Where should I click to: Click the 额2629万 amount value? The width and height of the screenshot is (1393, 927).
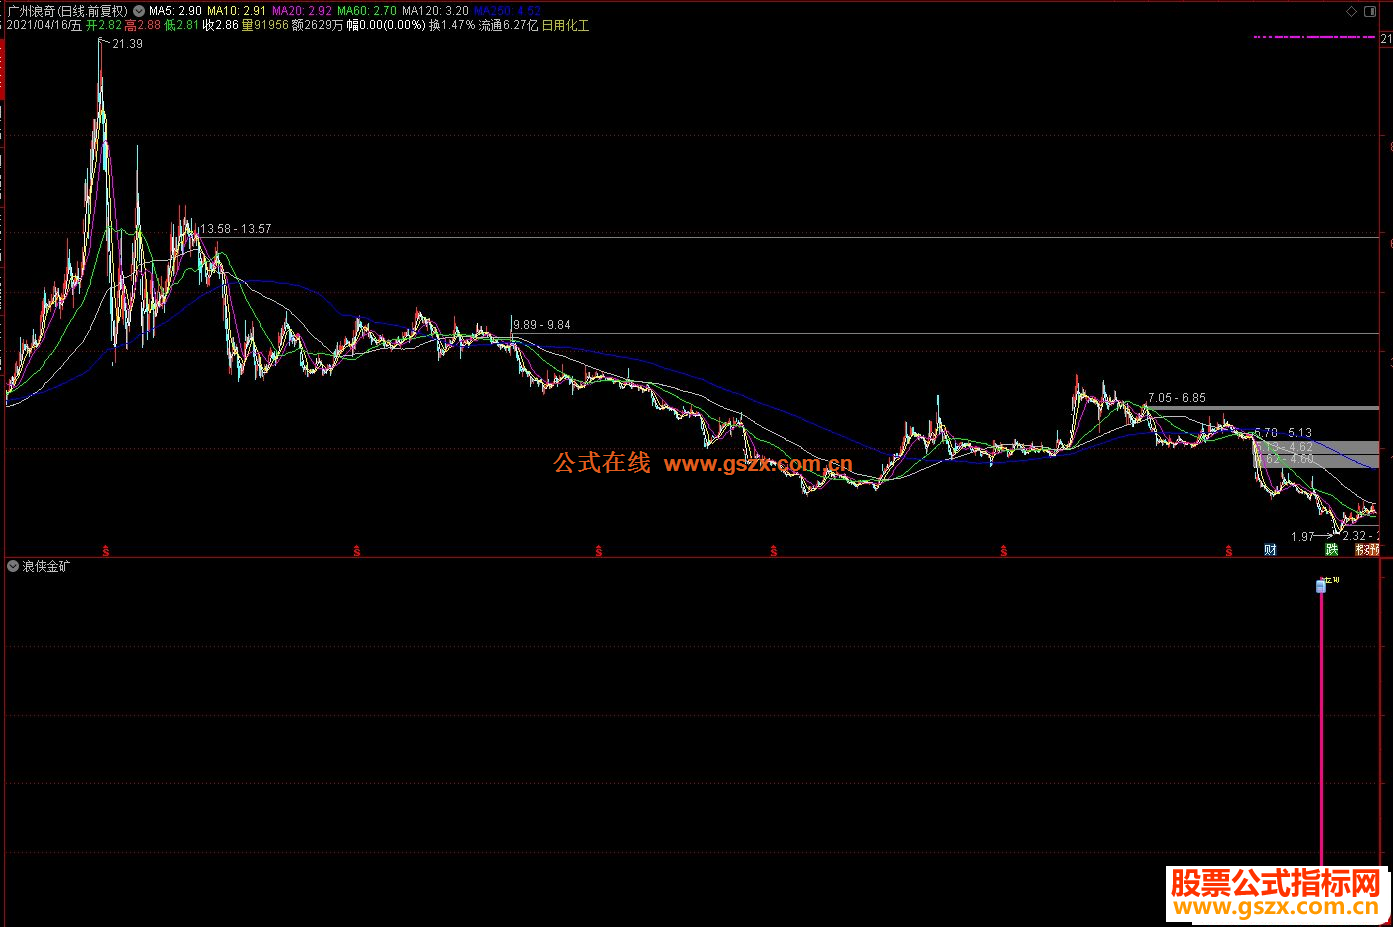[317, 26]
